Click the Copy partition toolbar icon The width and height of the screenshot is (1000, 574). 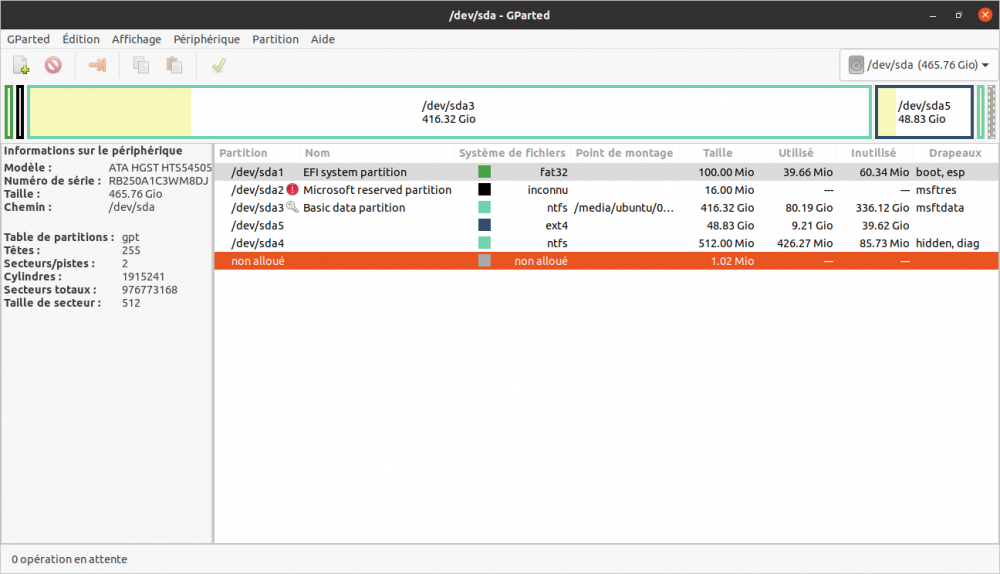click(x=141, y=66)
